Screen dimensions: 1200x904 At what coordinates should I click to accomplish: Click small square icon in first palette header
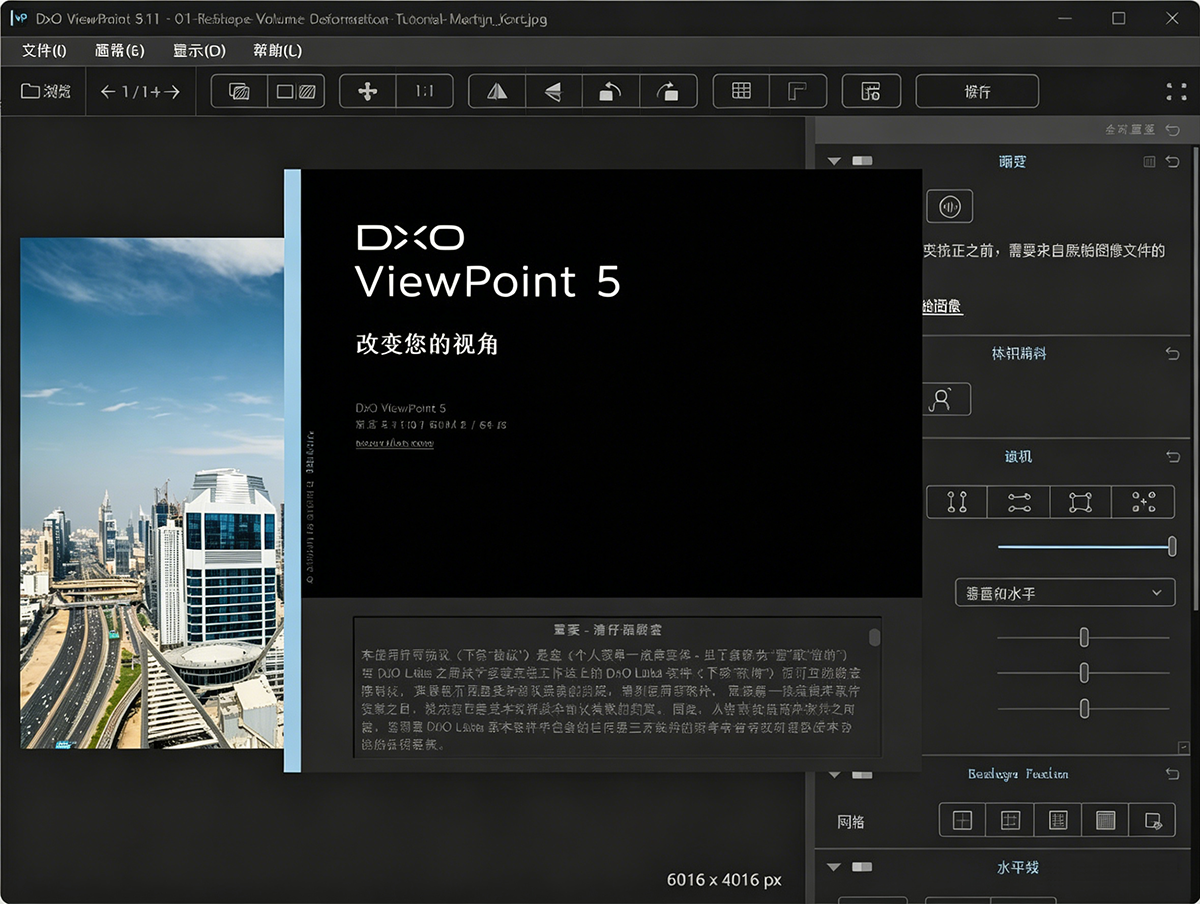1150,162
